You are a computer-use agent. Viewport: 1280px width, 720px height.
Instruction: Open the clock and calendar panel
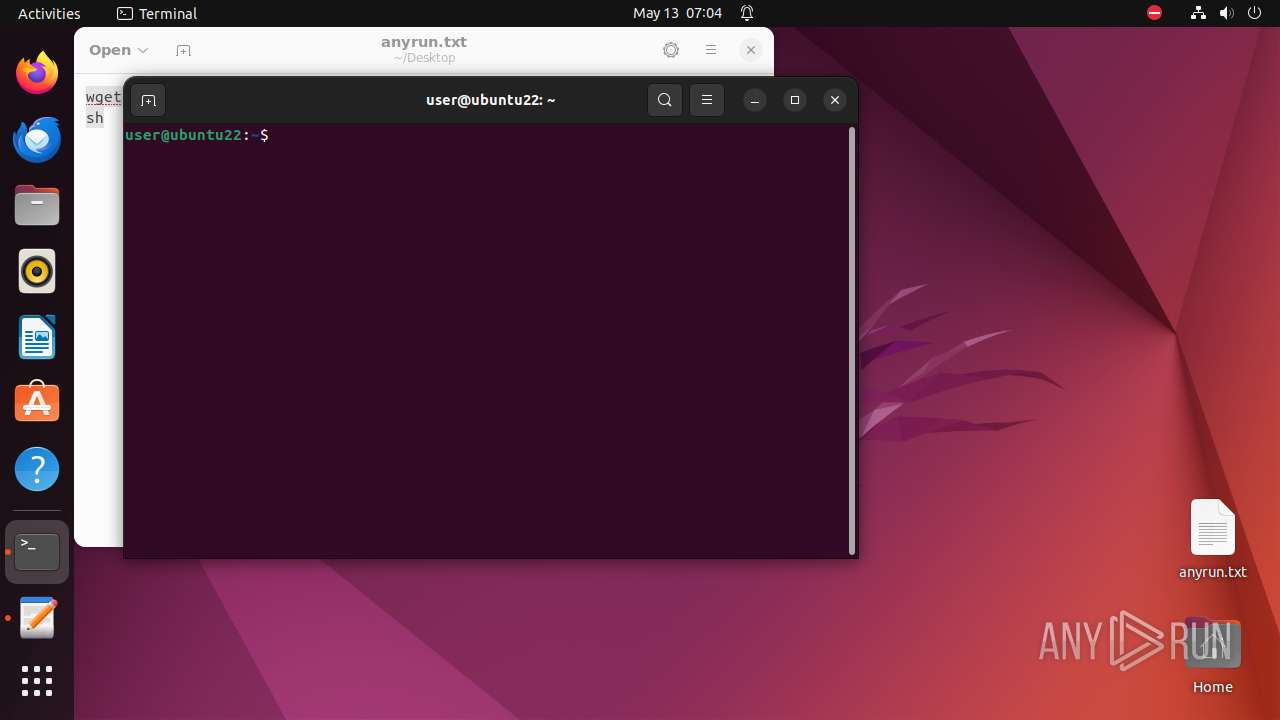click(677, 13)
